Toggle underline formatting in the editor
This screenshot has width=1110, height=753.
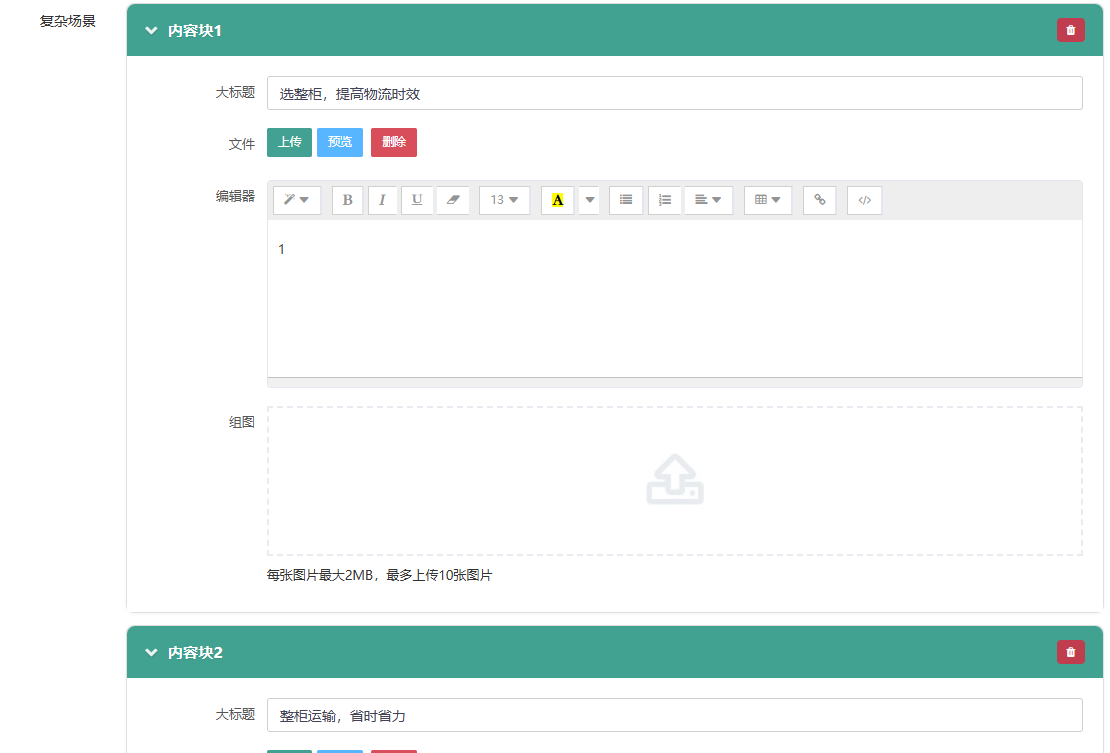coord(417,200)
